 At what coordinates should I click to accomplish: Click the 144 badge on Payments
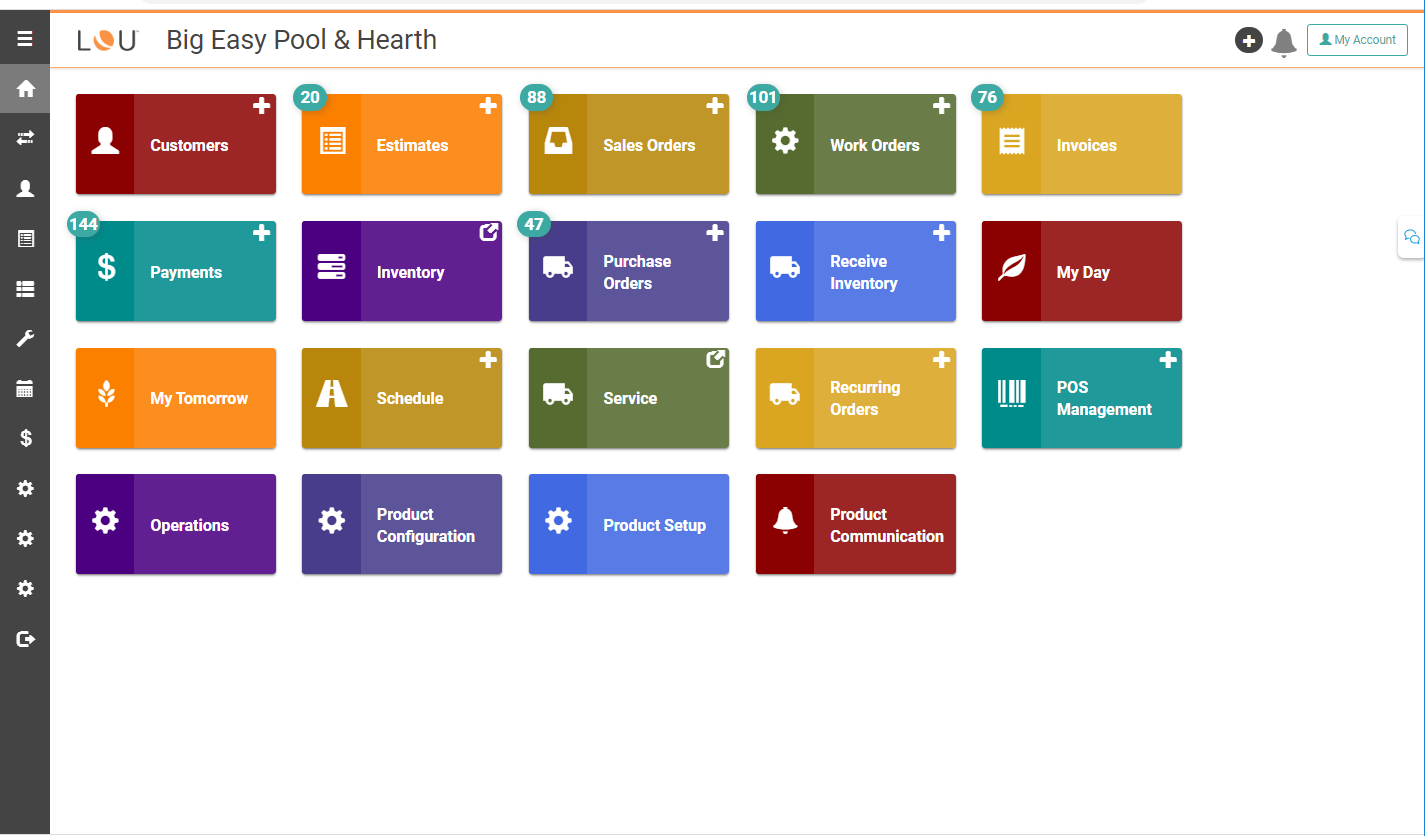(x=83, y=224)
